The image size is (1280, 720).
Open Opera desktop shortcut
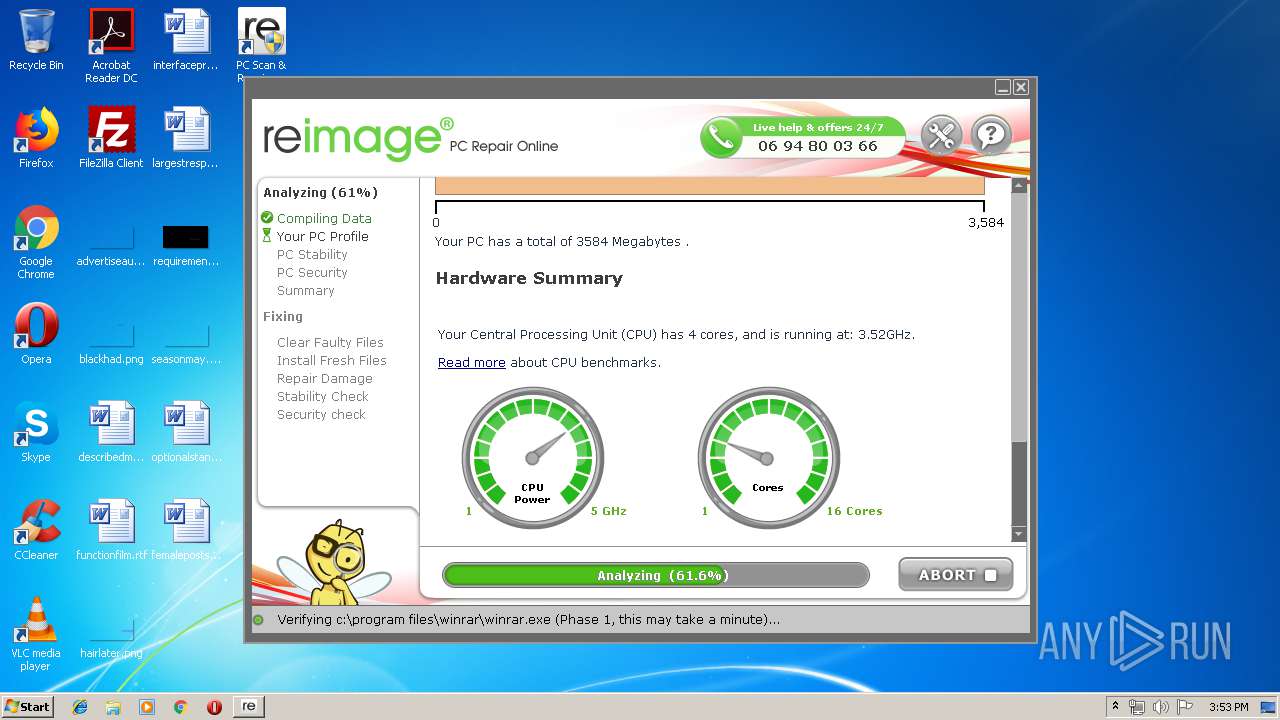pos(36,334)
